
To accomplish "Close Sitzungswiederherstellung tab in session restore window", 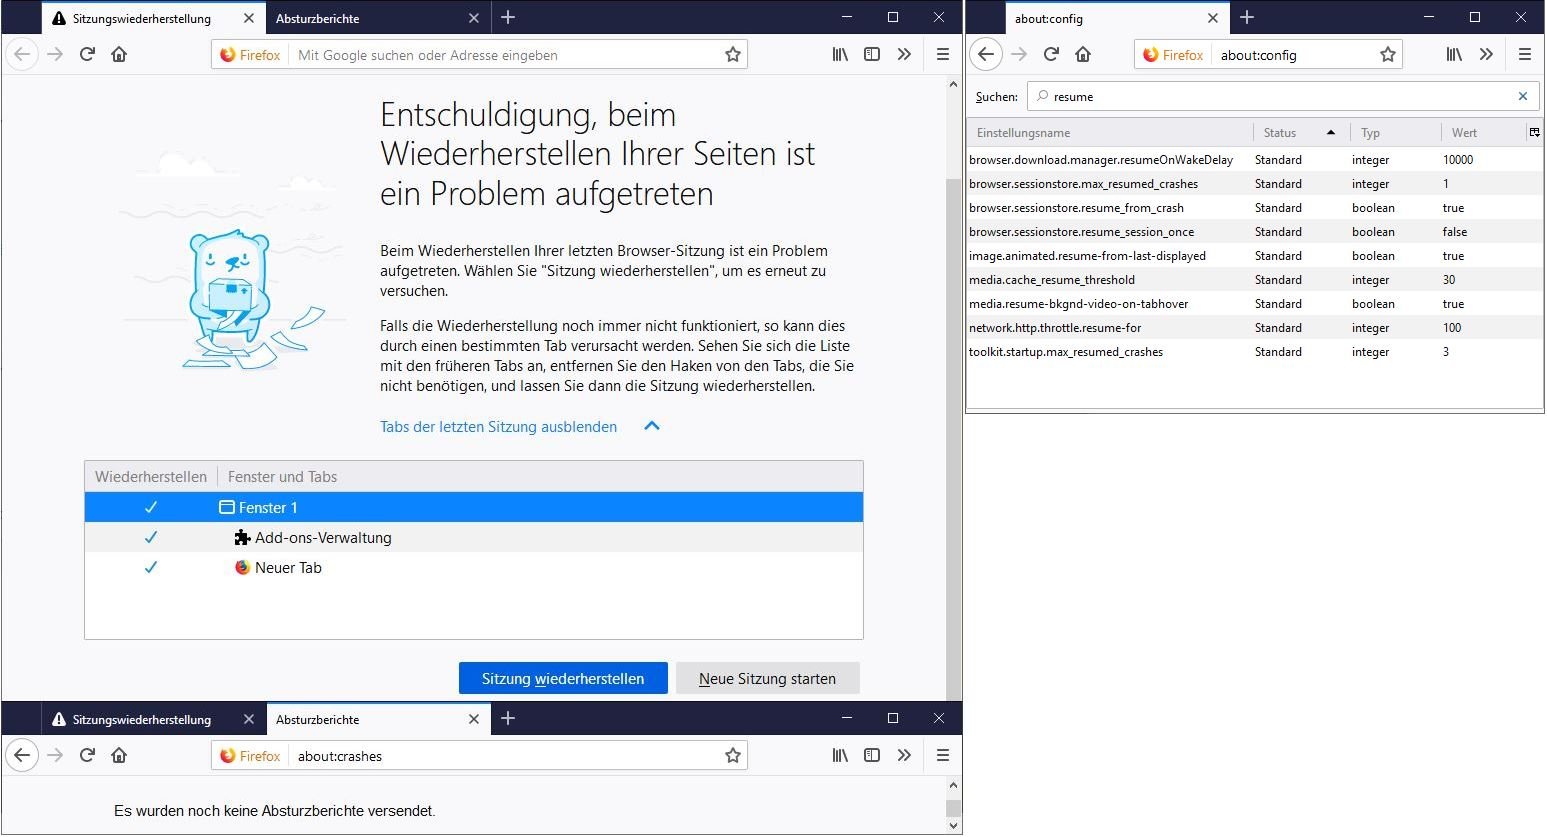I will point(249,18).
